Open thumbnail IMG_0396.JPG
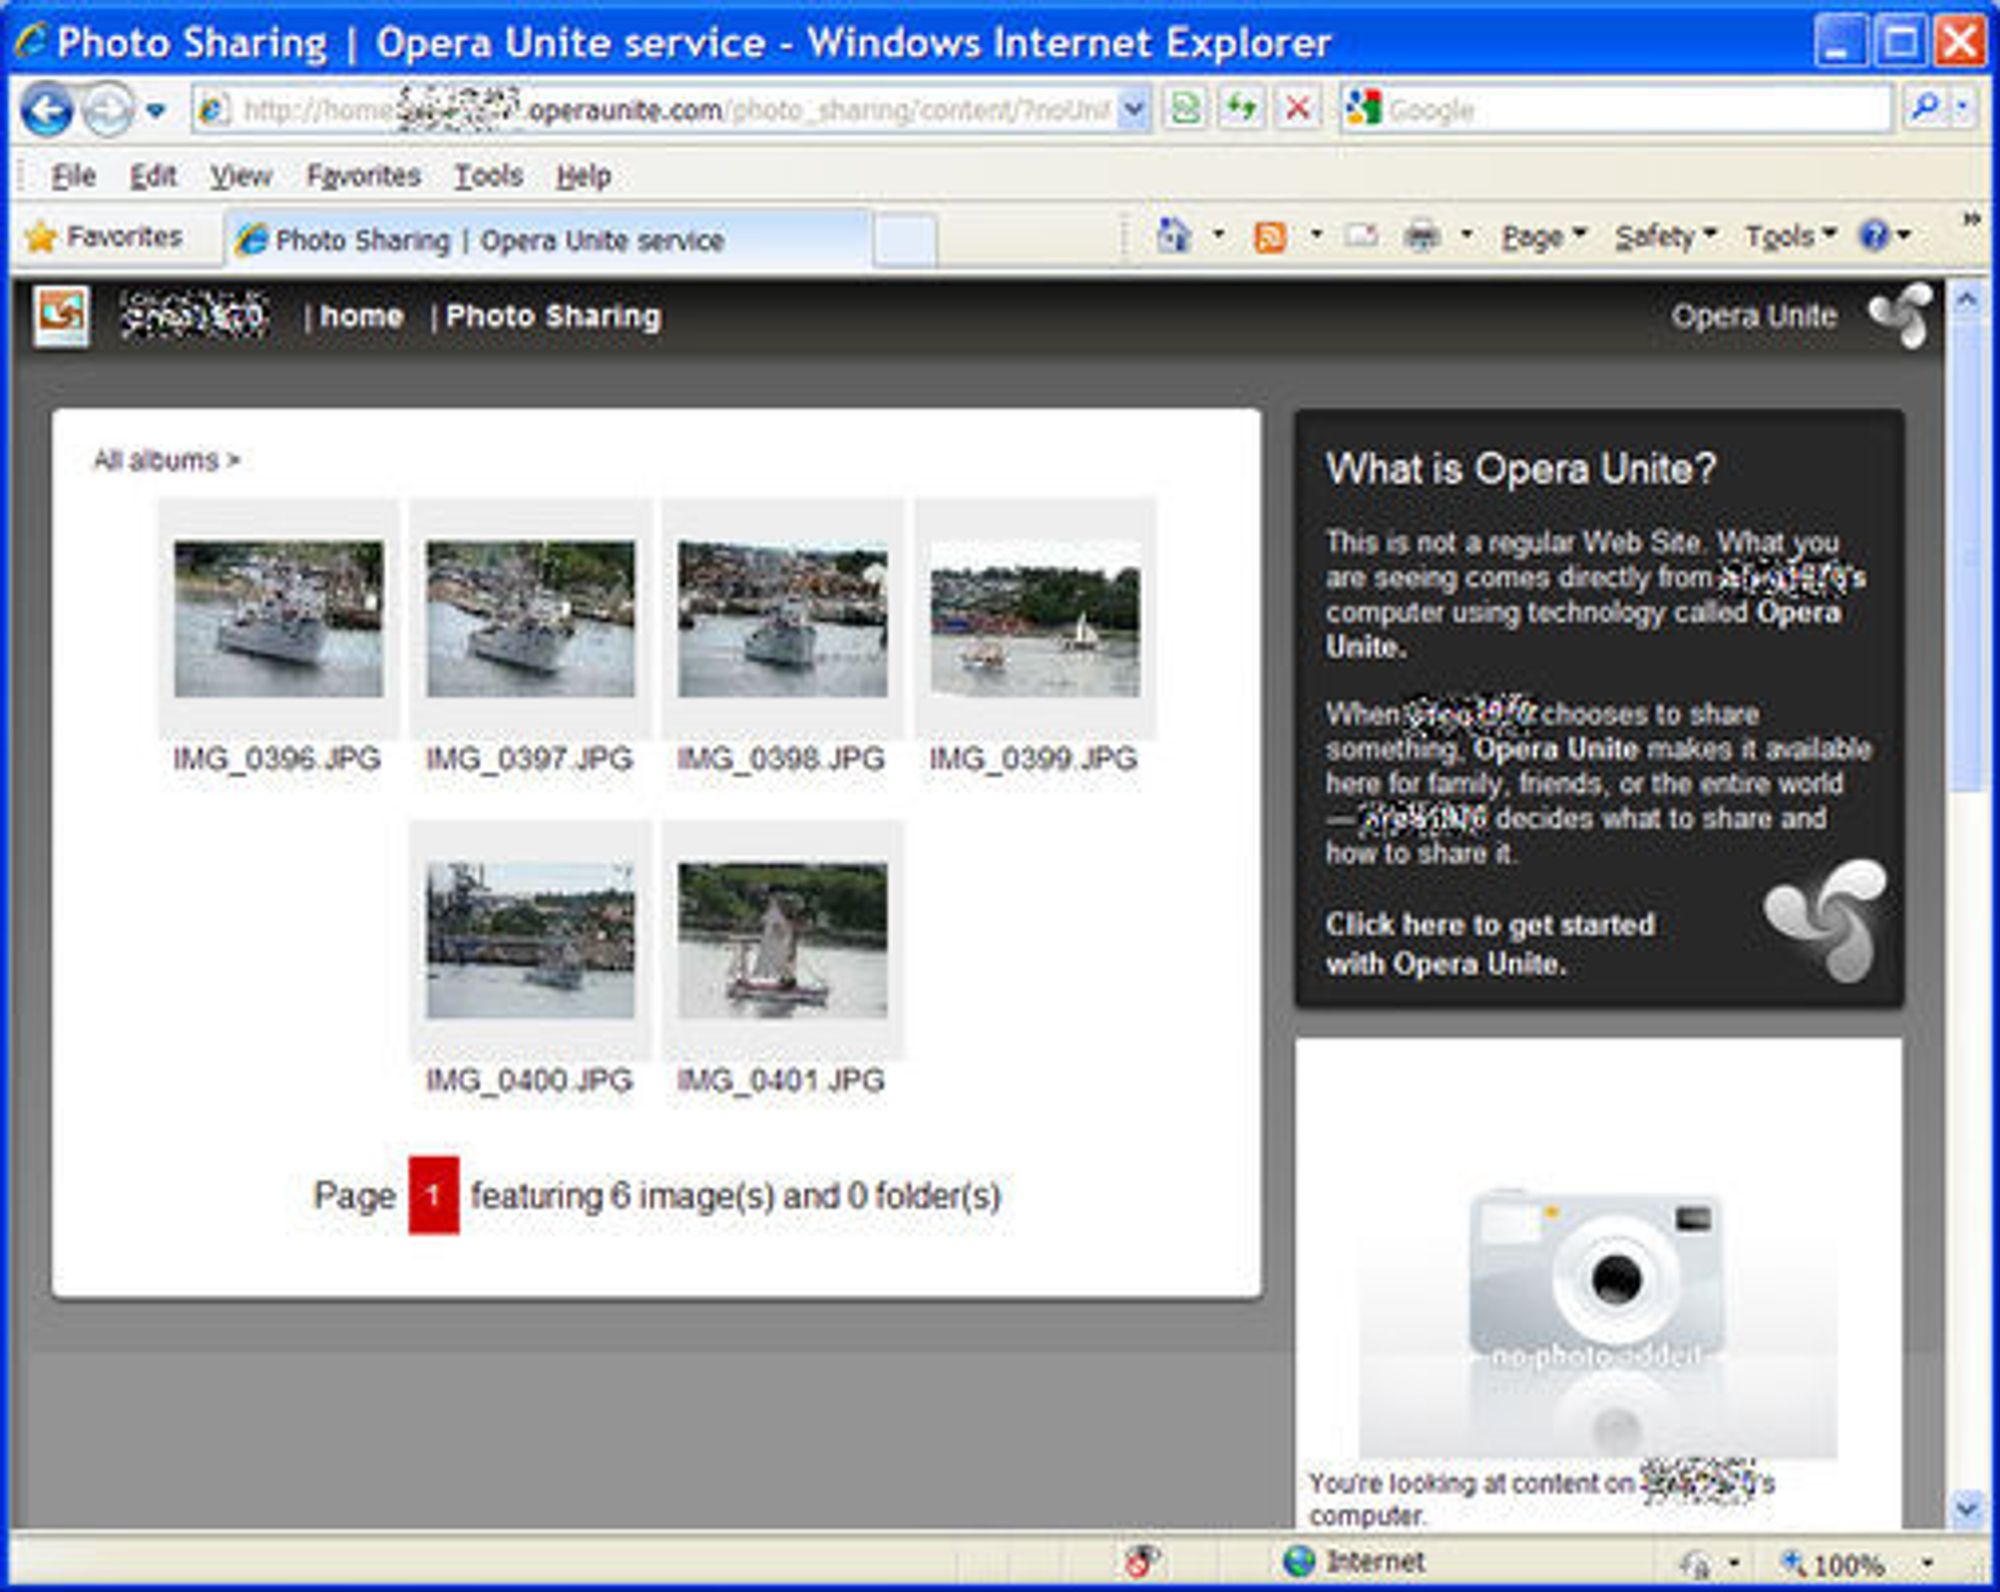 278,619
